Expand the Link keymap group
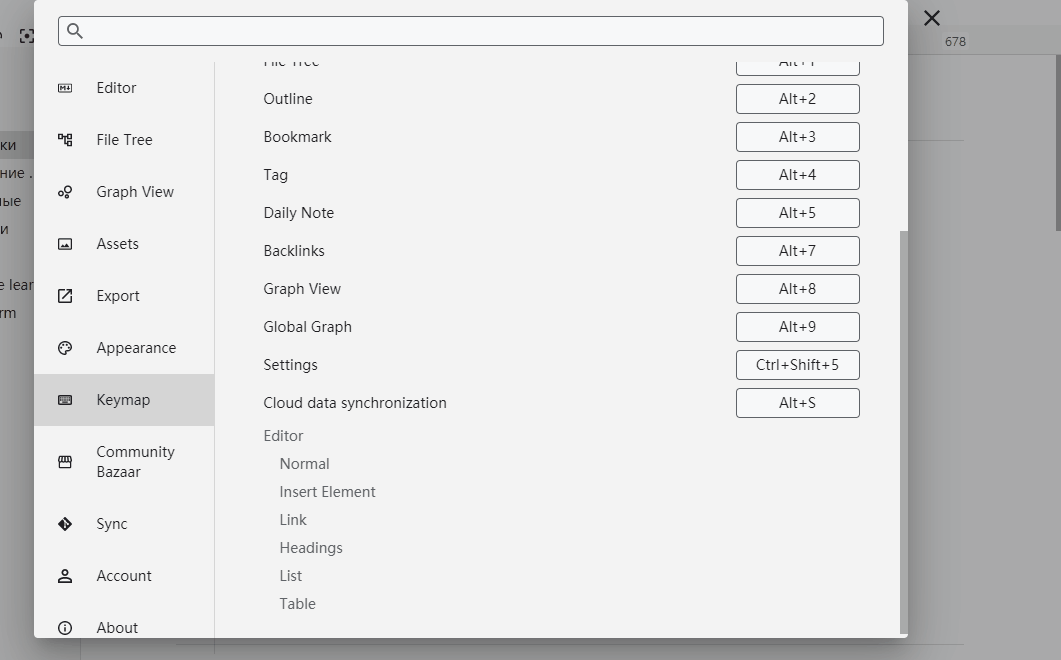Screen dimensions: 1061x660 pos(293,520)
